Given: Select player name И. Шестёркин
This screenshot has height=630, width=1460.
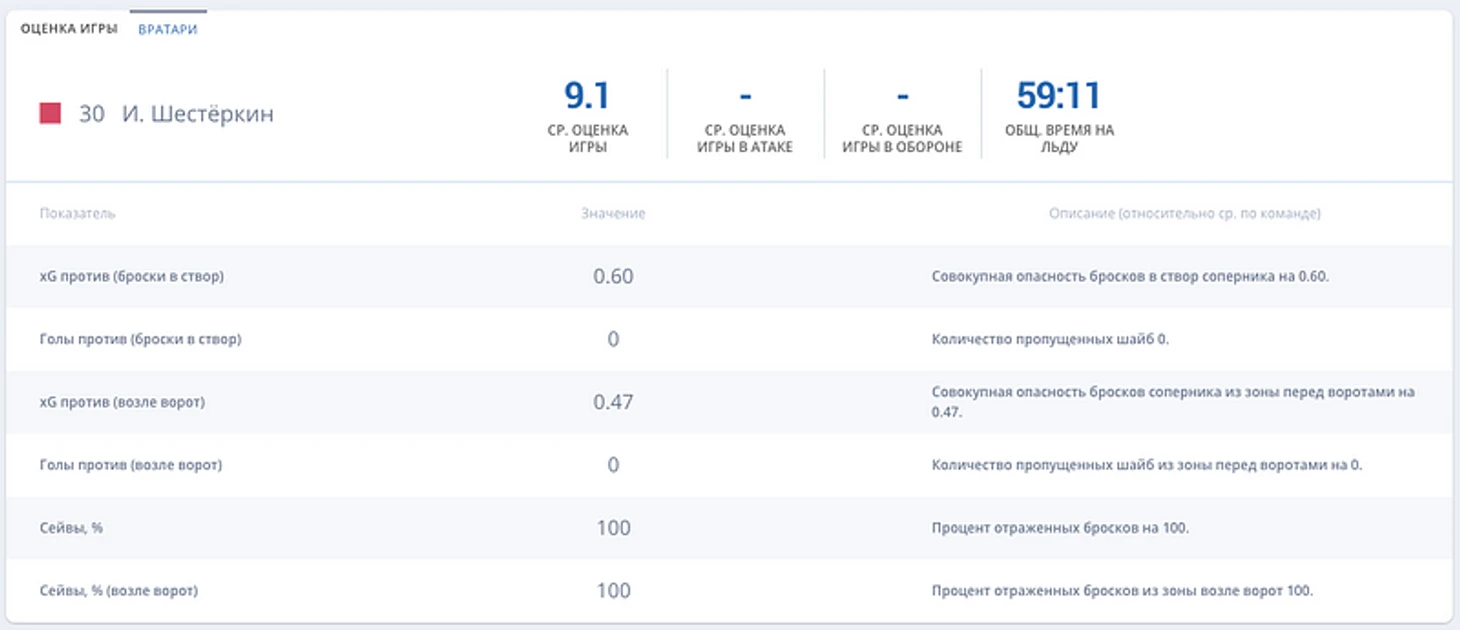Looking at the screenshot, I should (x=197, y=114).
